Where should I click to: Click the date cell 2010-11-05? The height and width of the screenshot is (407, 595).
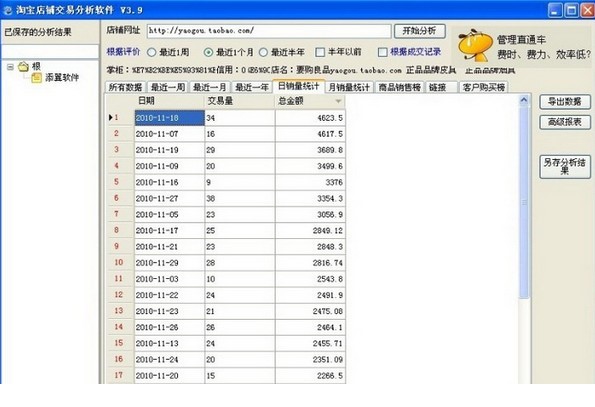[x=170, y=214]
